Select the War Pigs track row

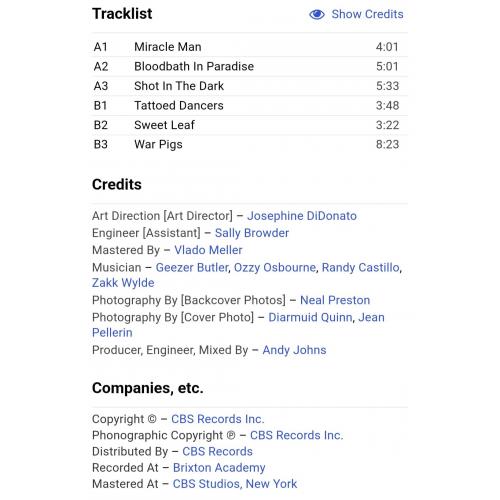pyautogui.click(x=250, y=144)
